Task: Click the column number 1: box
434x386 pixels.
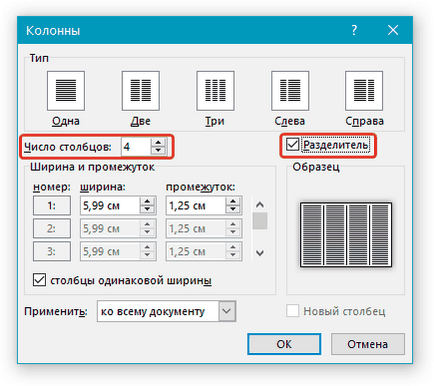Action: pyautogui.click(x=52, y=205)
